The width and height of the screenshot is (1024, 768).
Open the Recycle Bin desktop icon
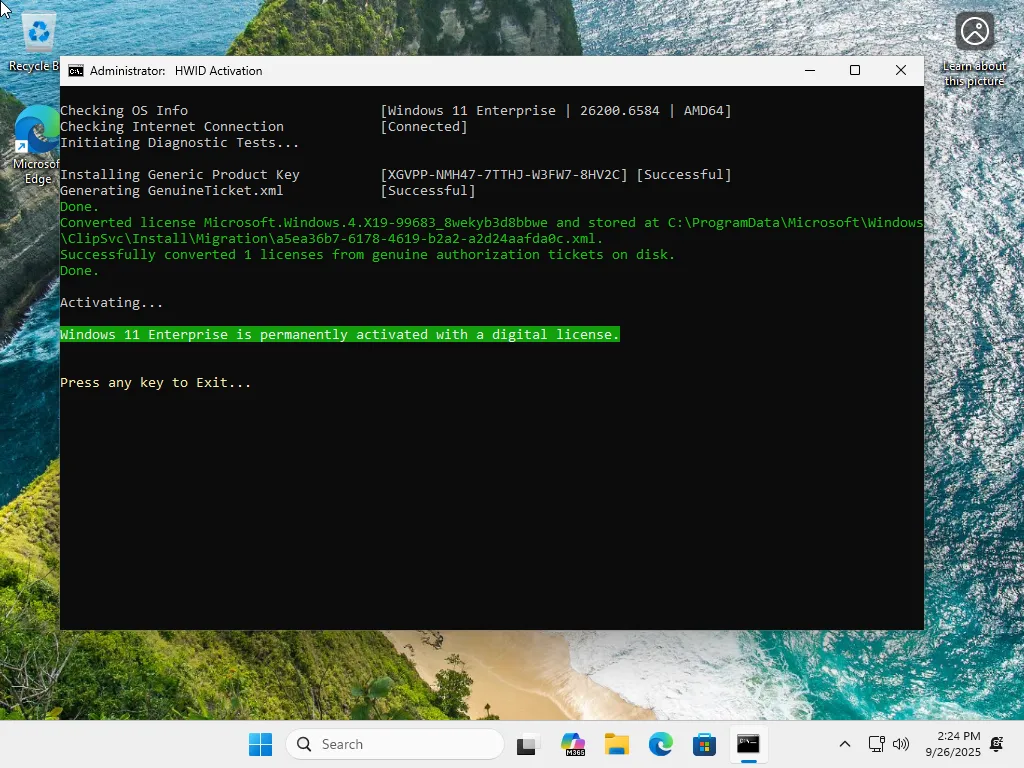pyautogui.click(x=36, y=43)
